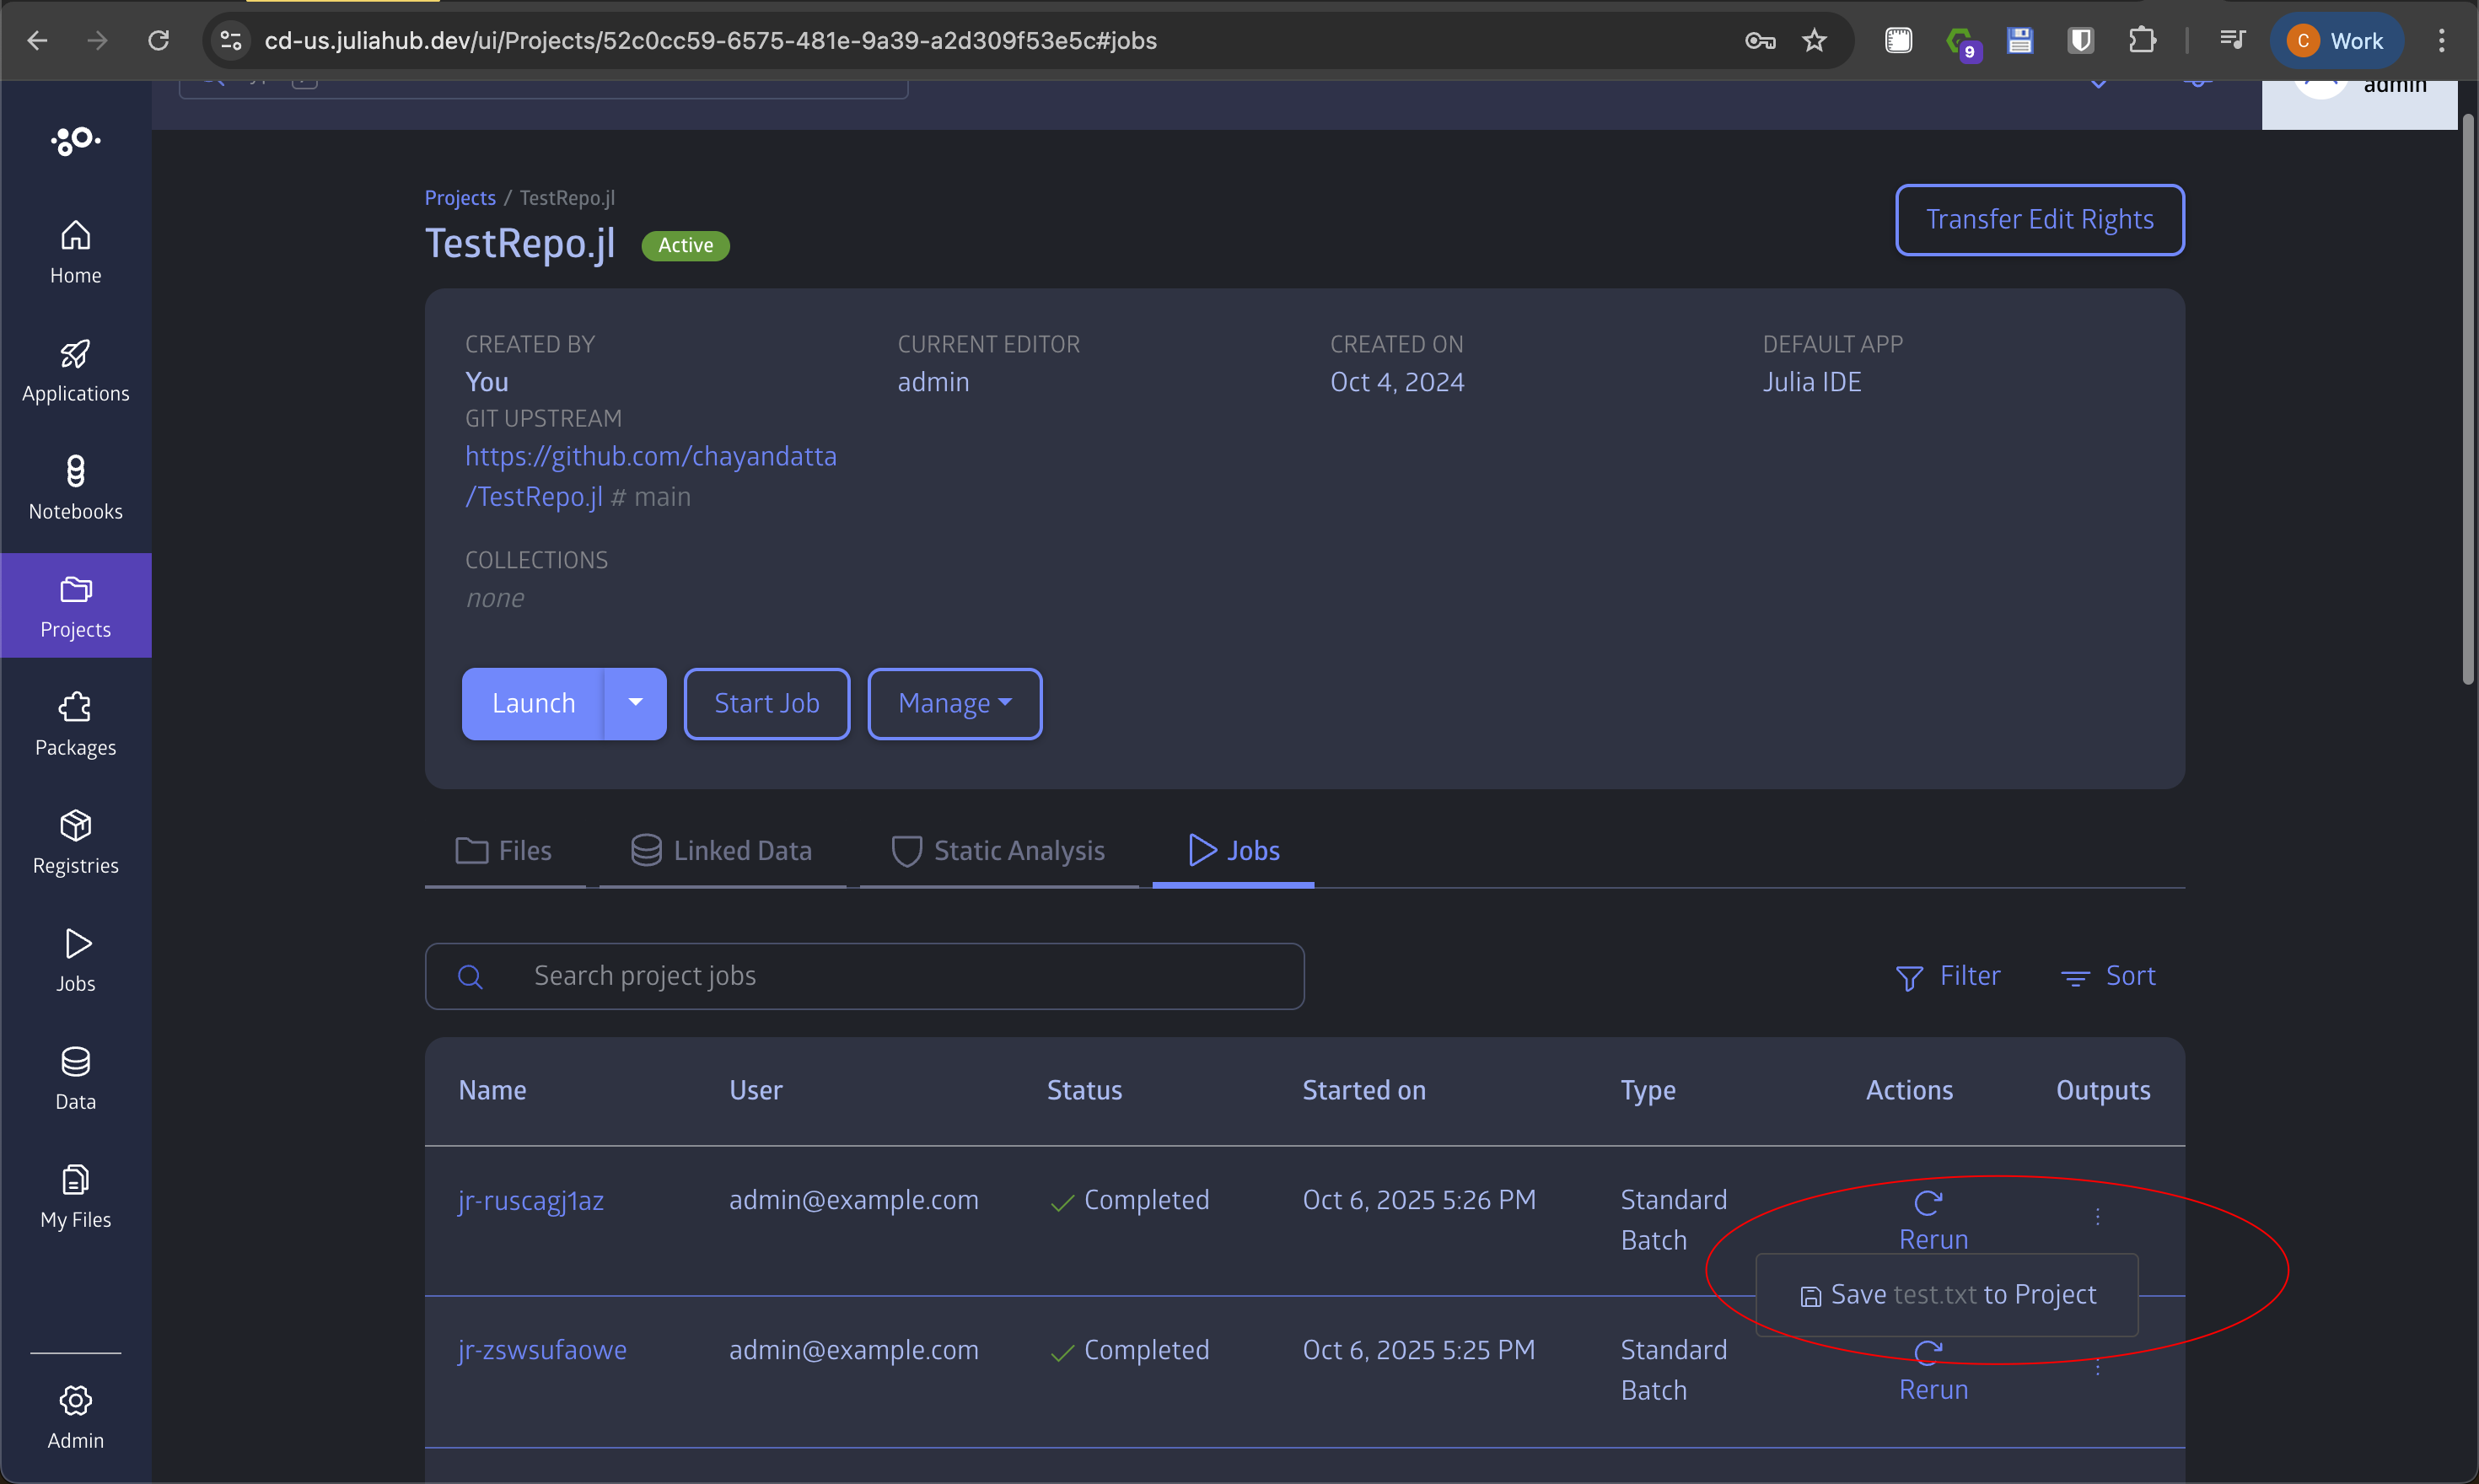Screen dimensions: 2479x1484
Task: Toggle the browser bookmark star
Action: click(x=1814, y=40)
